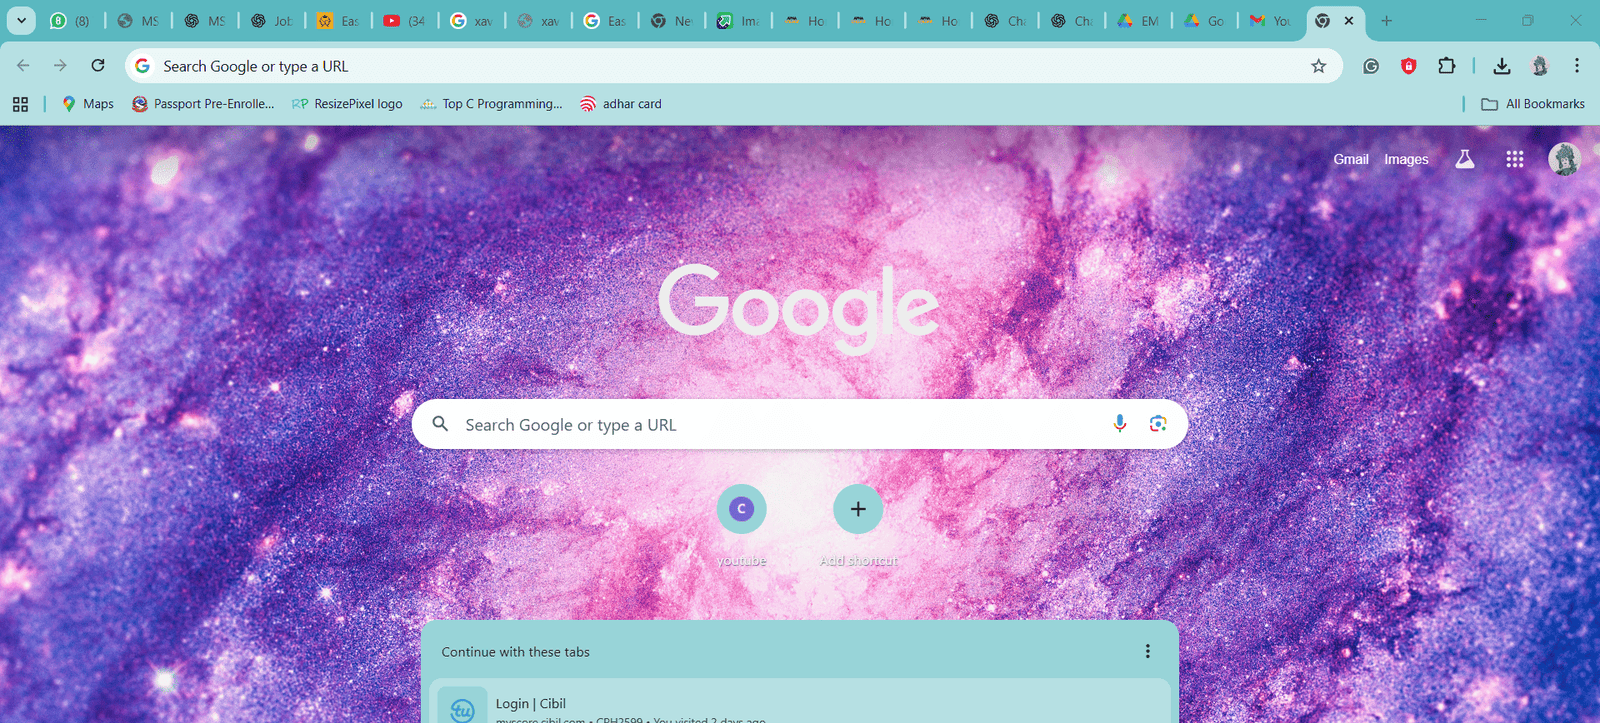Open the Gmail link on the page

pos(1350,159)
